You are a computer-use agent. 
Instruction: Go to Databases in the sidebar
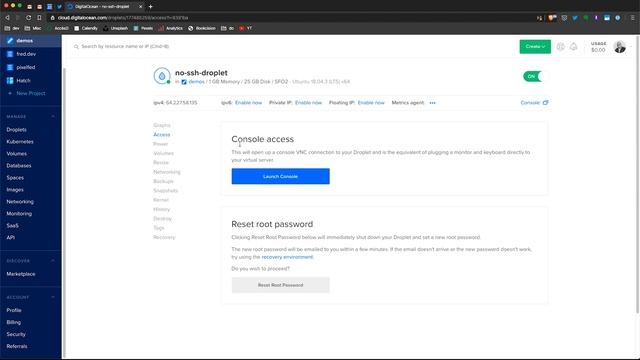click(18, 166)
